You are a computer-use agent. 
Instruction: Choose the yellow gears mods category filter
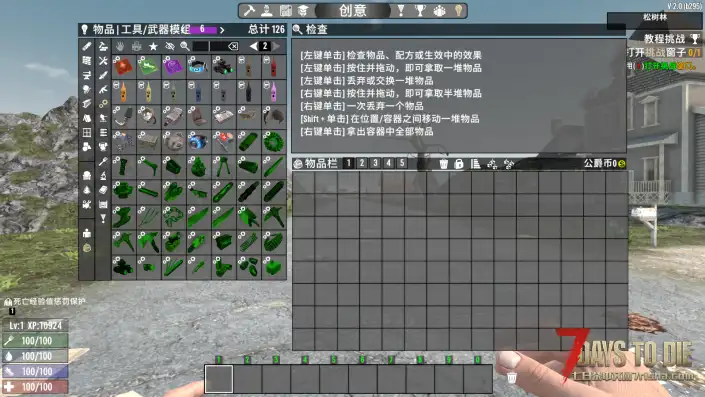click(103, 104)
